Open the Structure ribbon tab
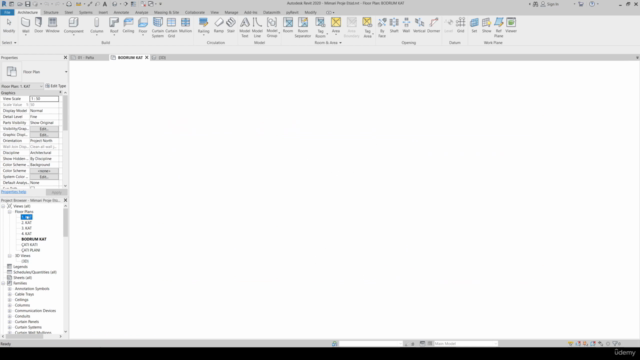Screen dimensions: 640x360 coord(51,12)
